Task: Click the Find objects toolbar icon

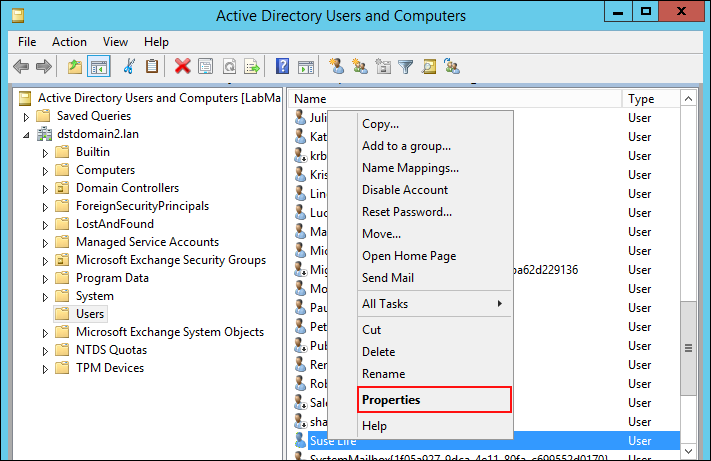Action: [429, 67]
